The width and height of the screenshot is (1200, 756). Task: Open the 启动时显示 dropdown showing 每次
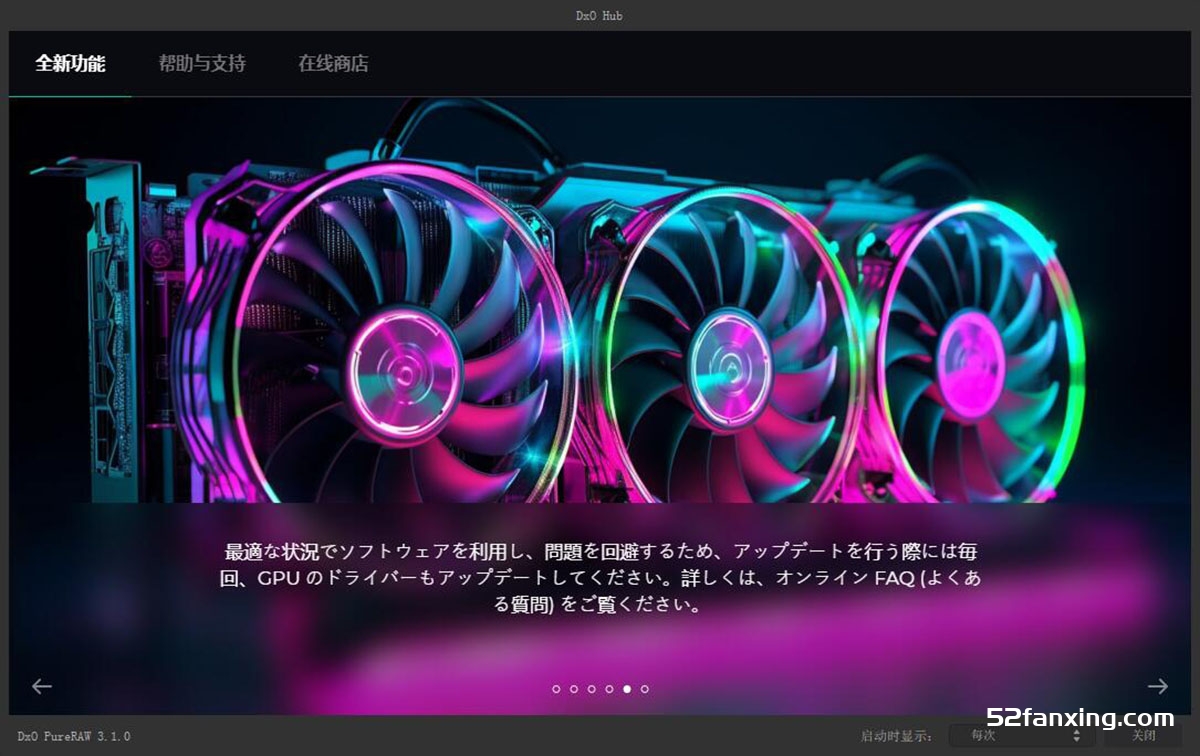(1021, 736)
